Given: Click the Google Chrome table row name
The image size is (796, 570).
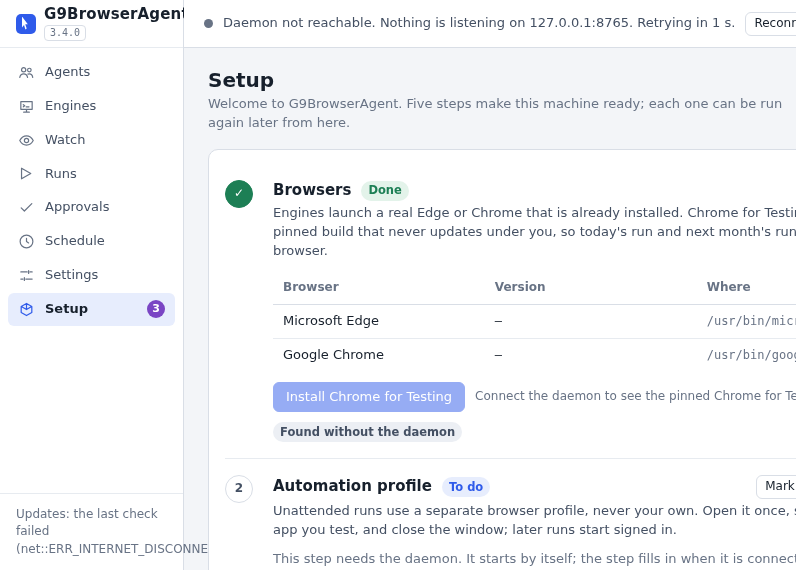Looking at the screenshot, I should pyautogui.click(x=334, y=355).
